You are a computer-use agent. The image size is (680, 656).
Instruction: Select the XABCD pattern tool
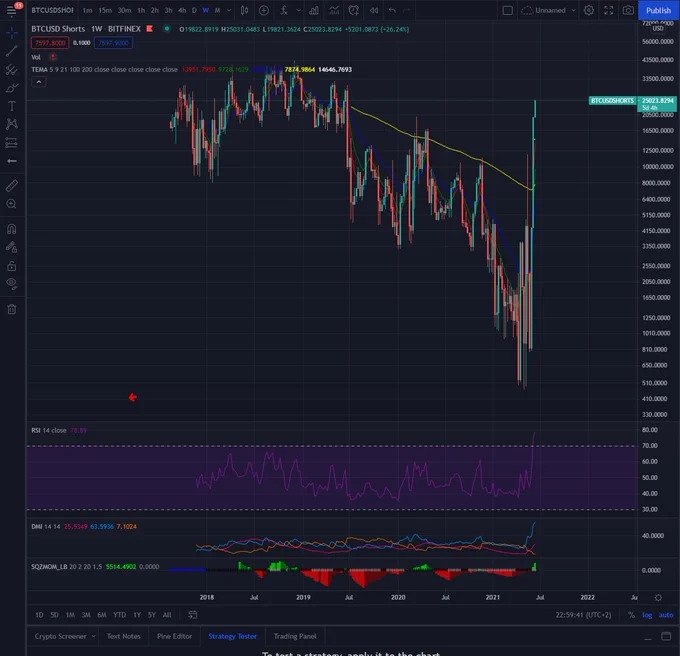click(x=12, y=124)
